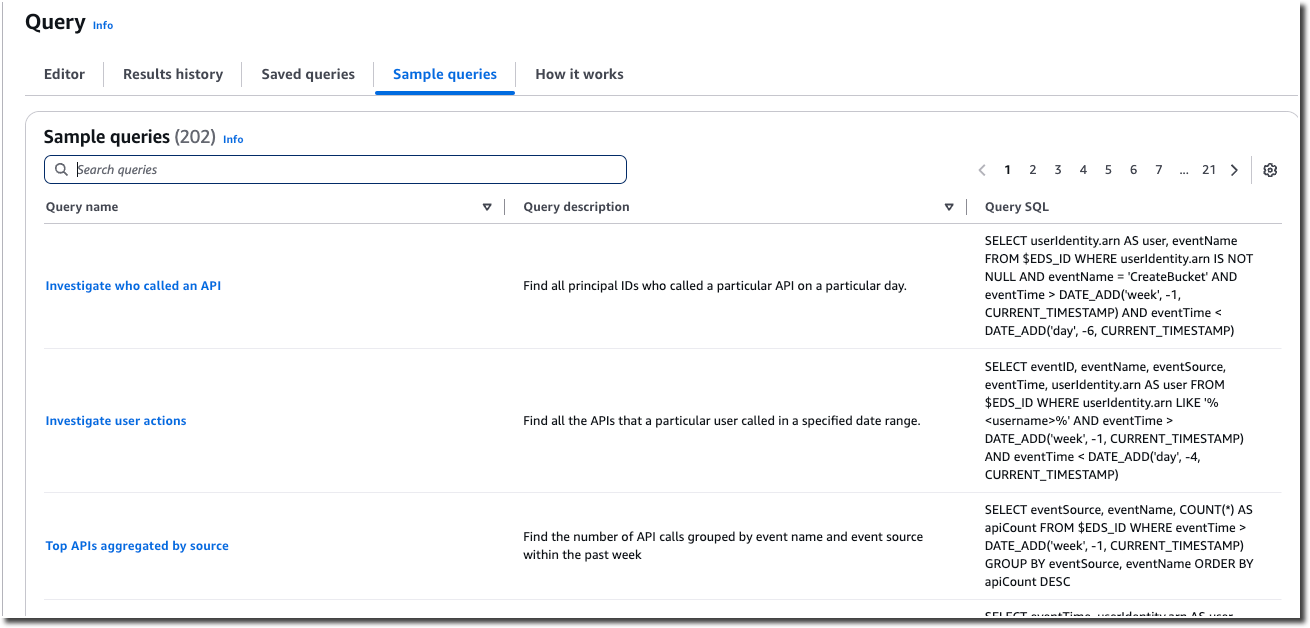
Task: Click Info next to the Sample queries count
Action: click(x=232, y=139)
